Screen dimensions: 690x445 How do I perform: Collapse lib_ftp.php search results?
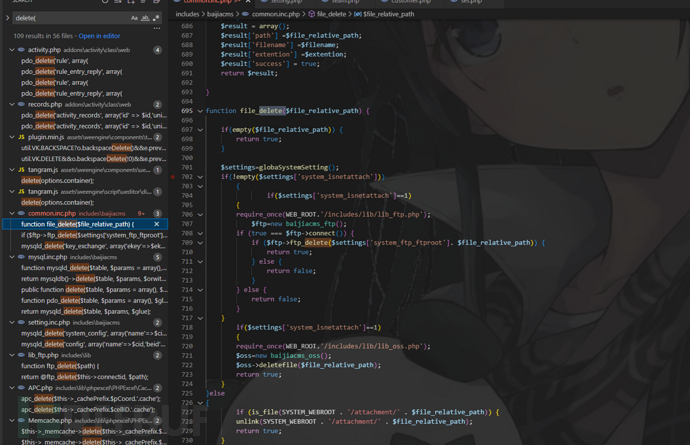point(12,355)
